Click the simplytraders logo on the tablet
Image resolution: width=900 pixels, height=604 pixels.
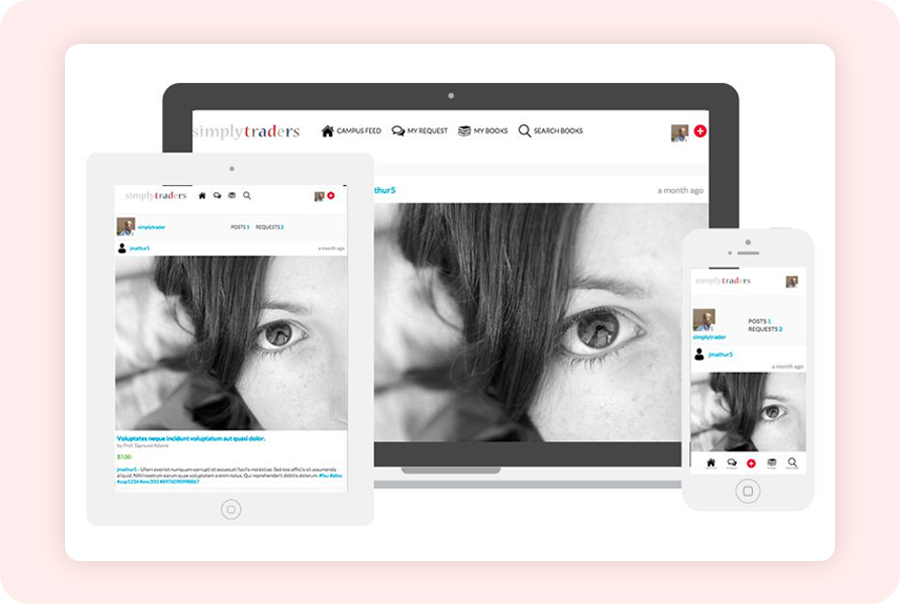pyautogui.click(x=156, y=196)
